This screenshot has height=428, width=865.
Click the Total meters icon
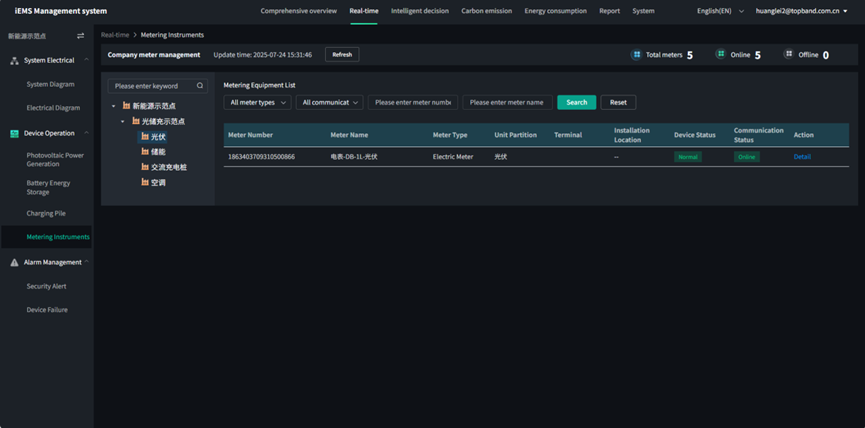[636, 55]
